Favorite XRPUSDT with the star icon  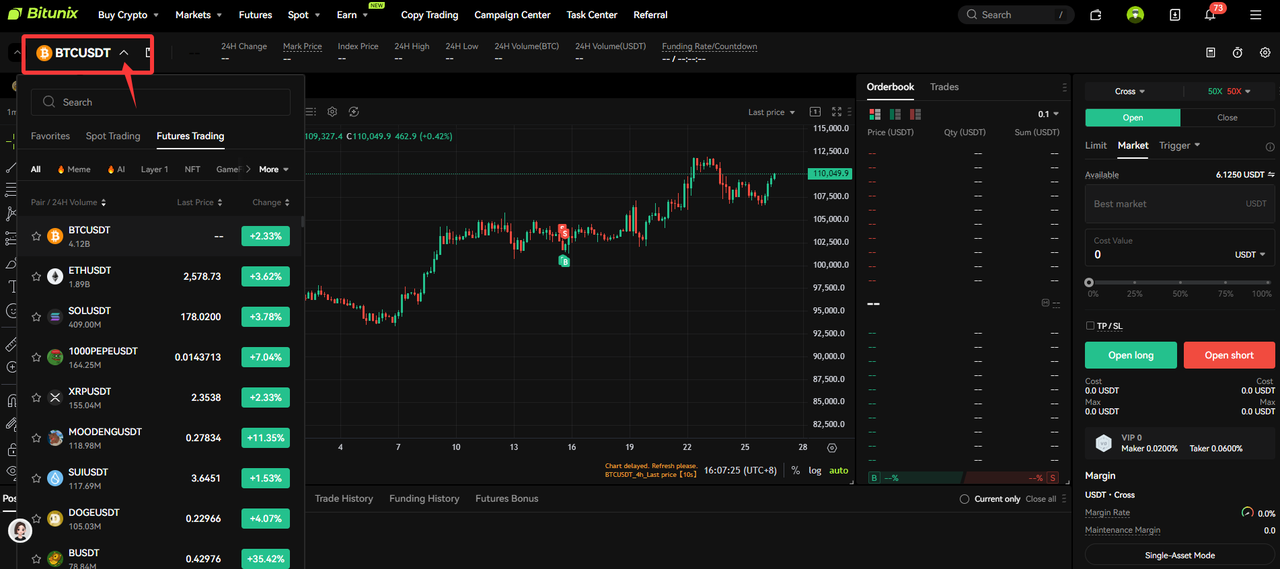[36, 398]
